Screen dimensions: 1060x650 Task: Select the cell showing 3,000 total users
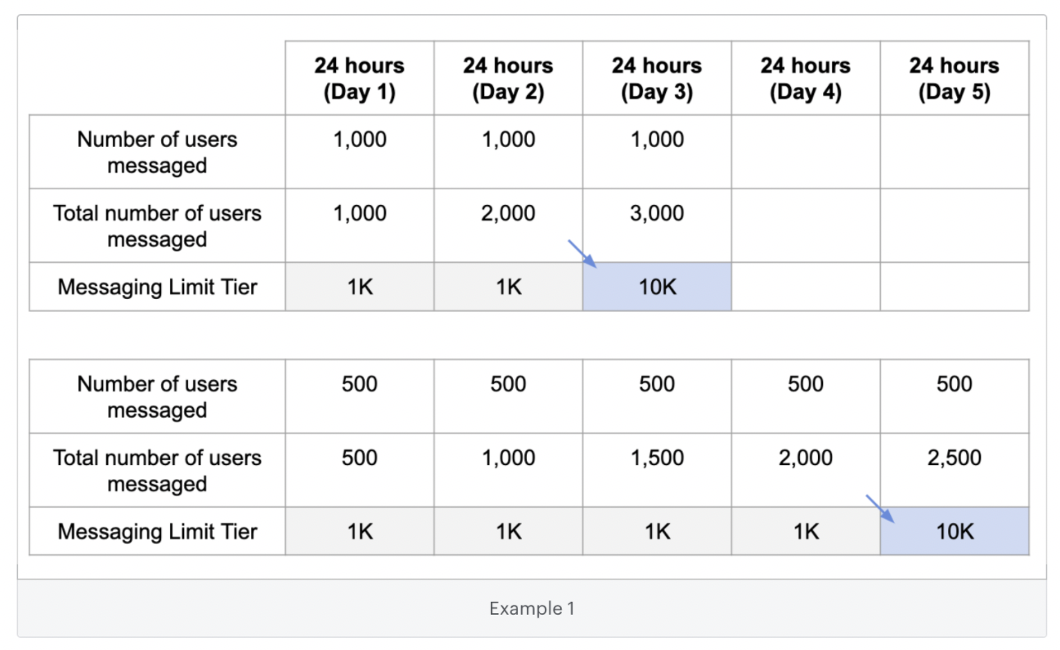tap(657, 213)
